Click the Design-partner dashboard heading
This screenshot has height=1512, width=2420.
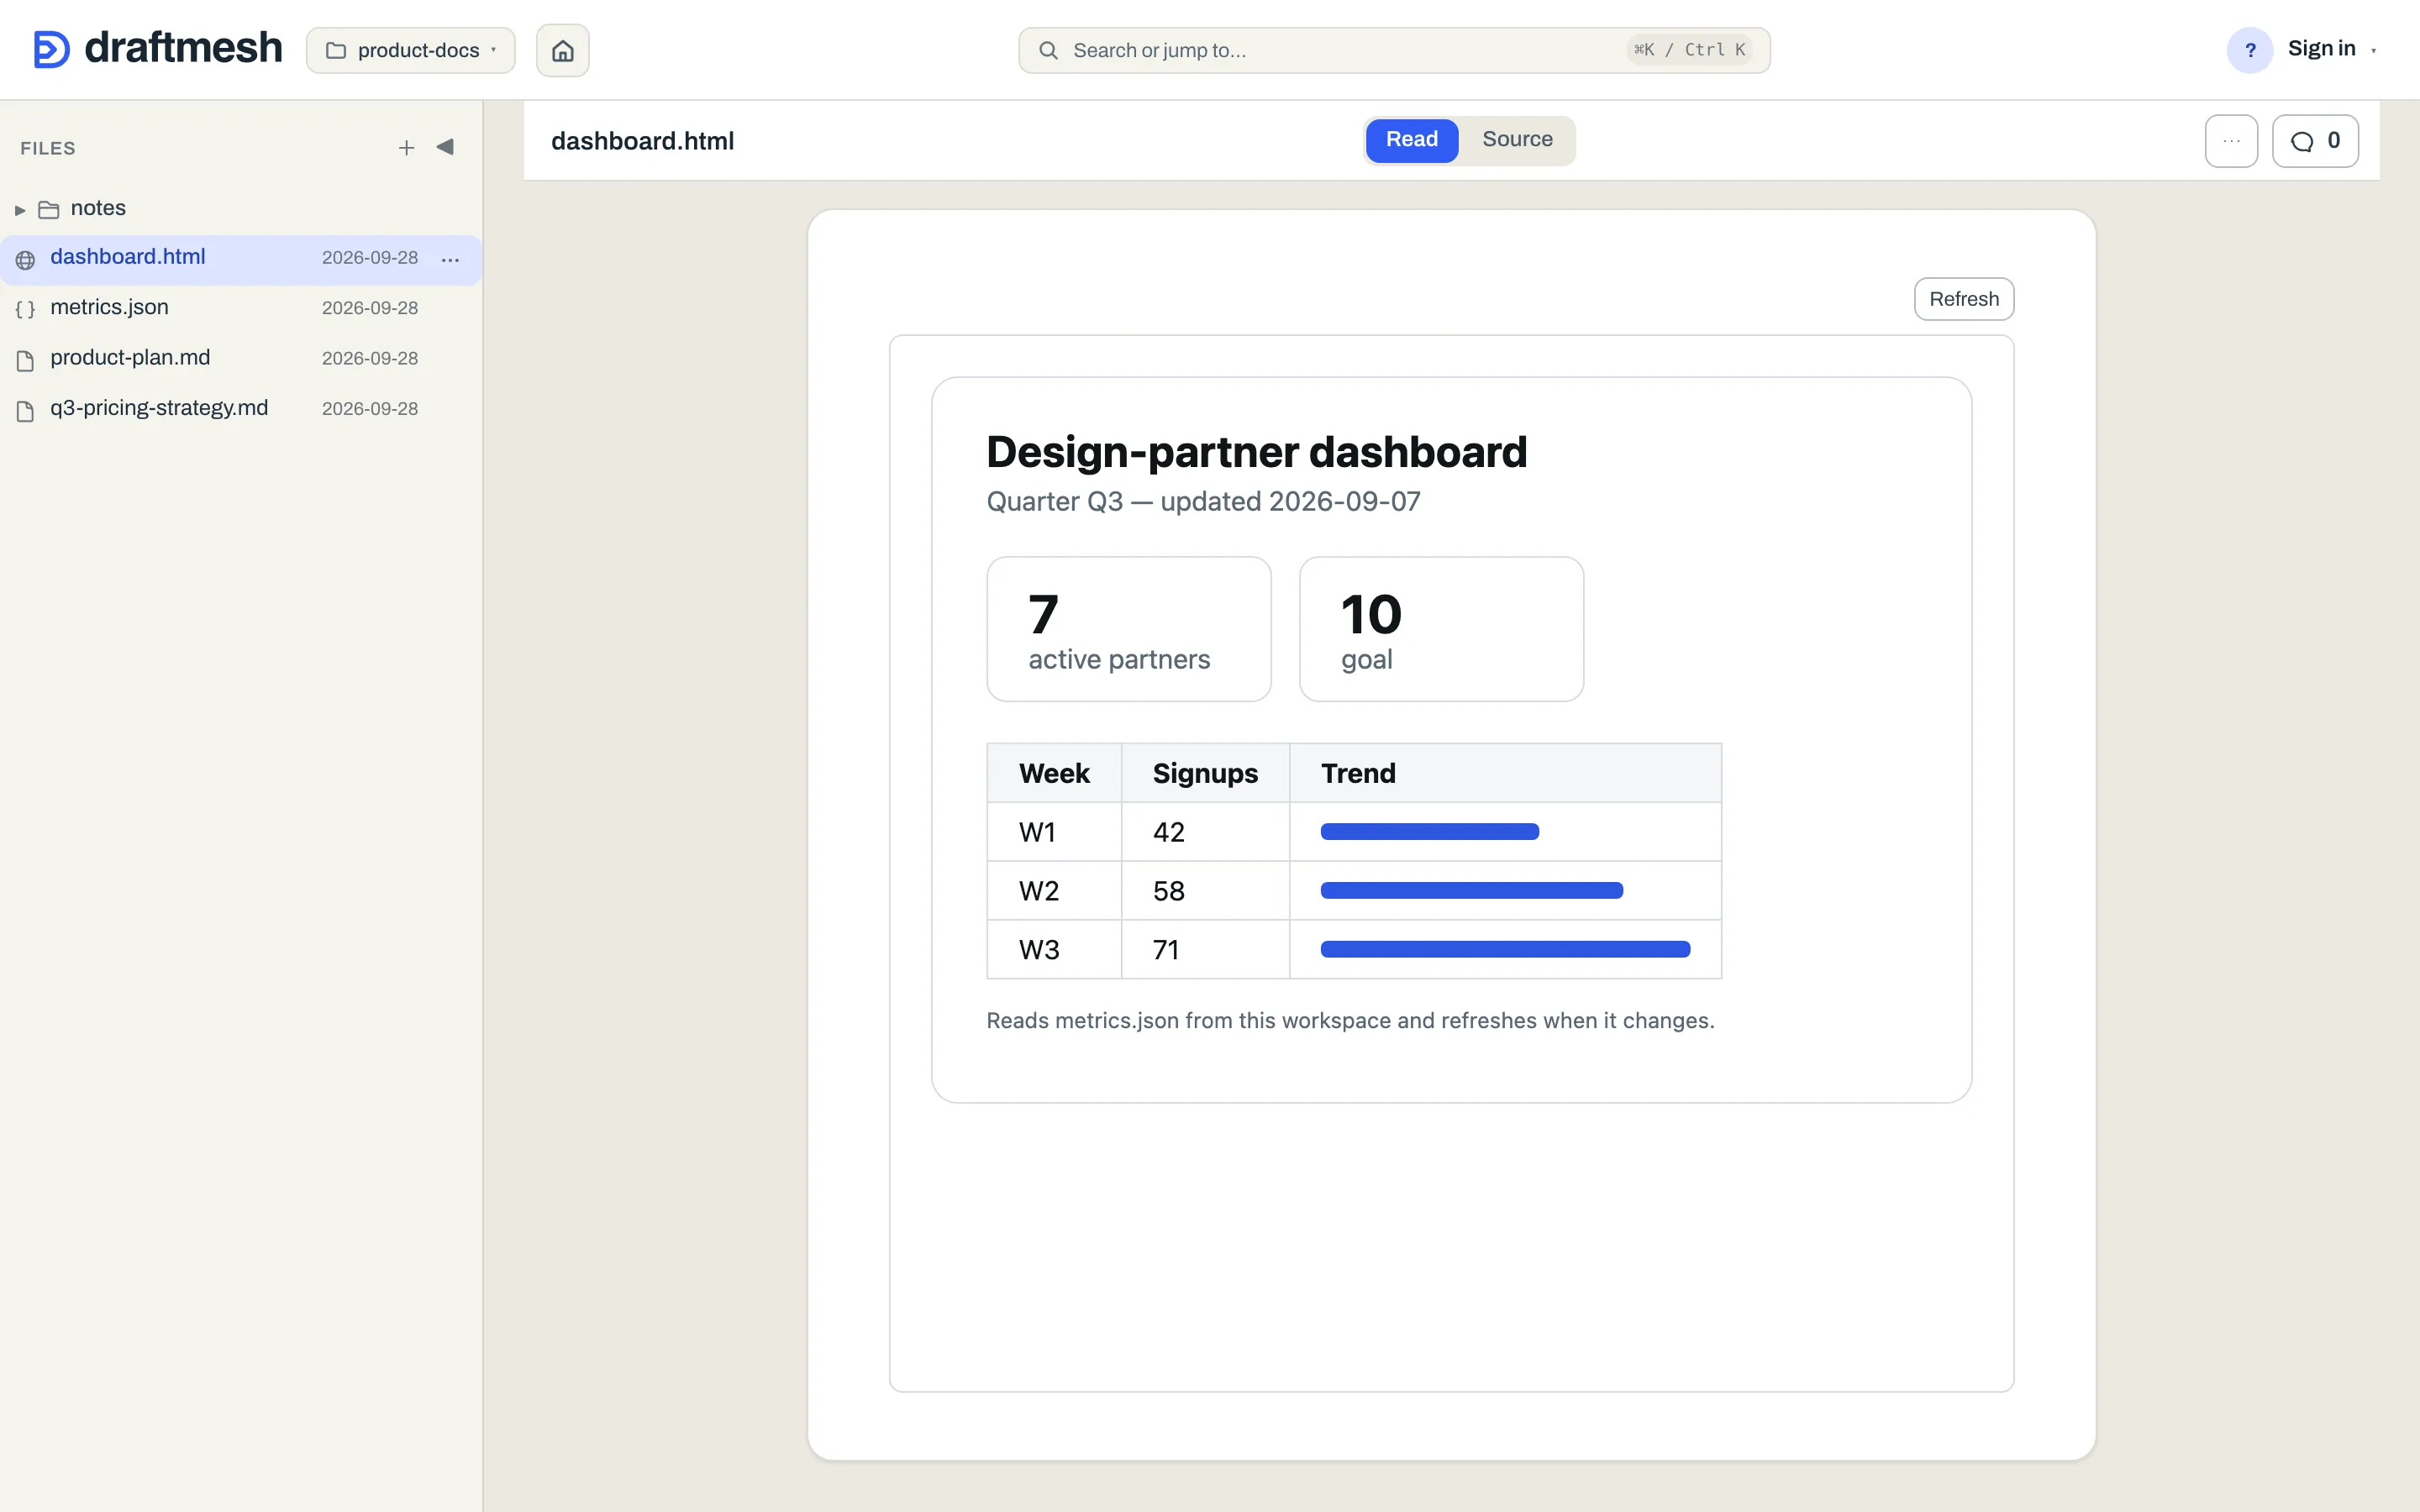pyautogui.click(x=1256, y=452)
